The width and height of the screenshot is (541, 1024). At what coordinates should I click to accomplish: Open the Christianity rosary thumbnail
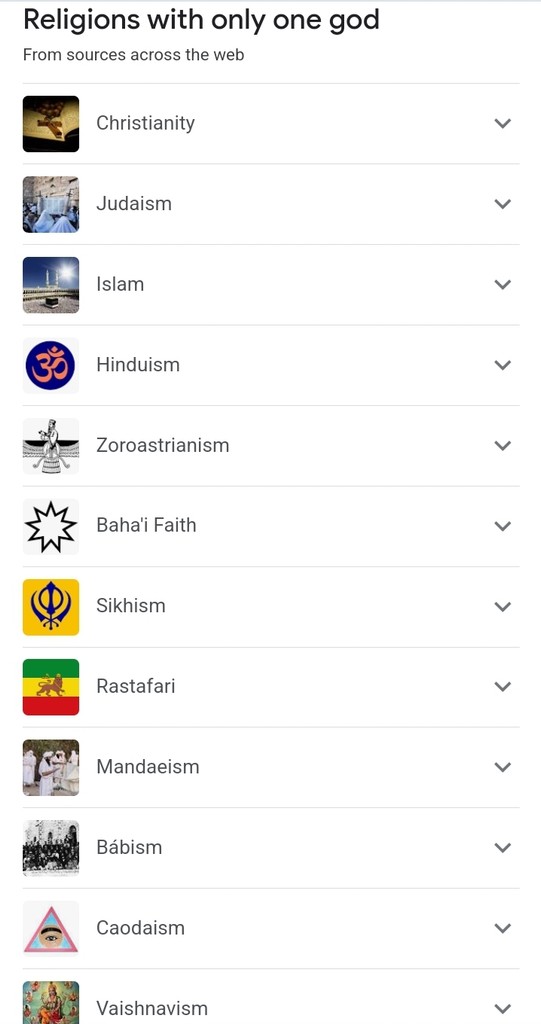(x=51, y=123)
